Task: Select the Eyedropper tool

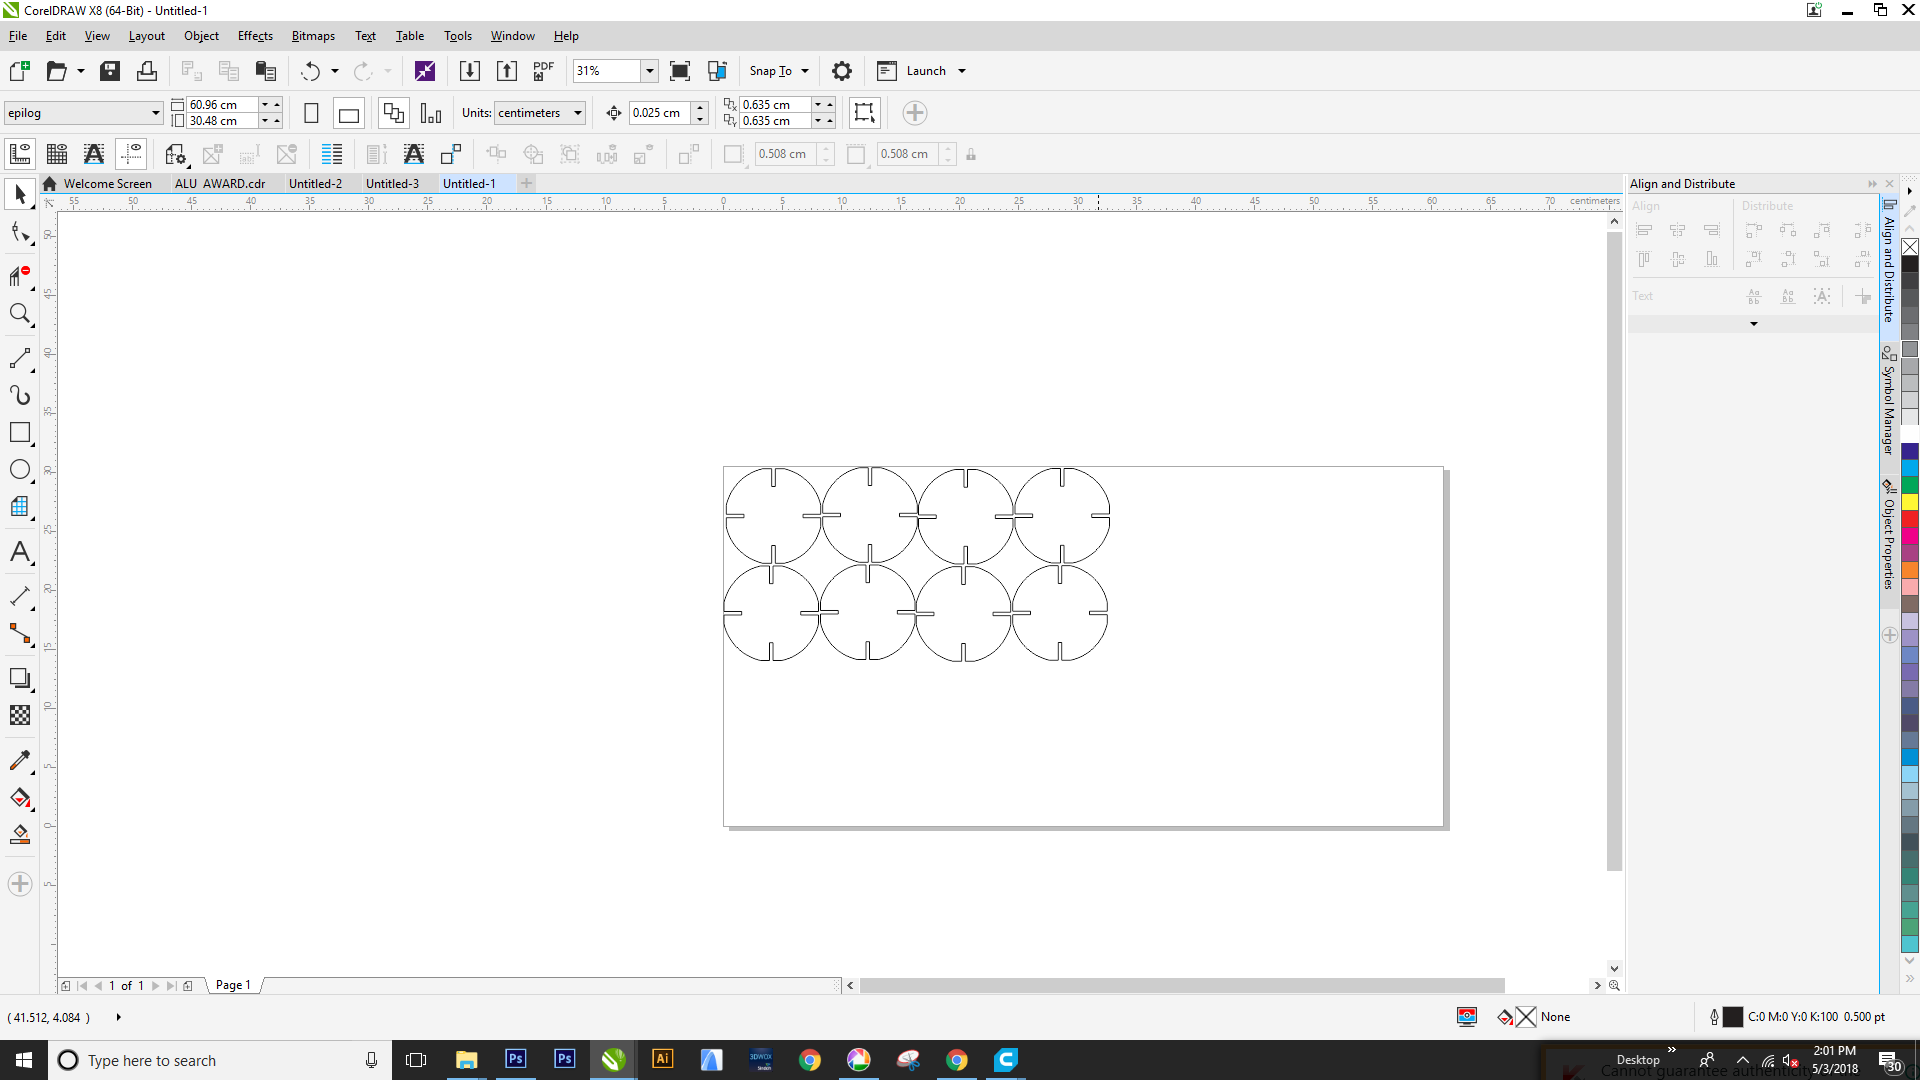Action: pyautogui.click(x=20, y=760)
